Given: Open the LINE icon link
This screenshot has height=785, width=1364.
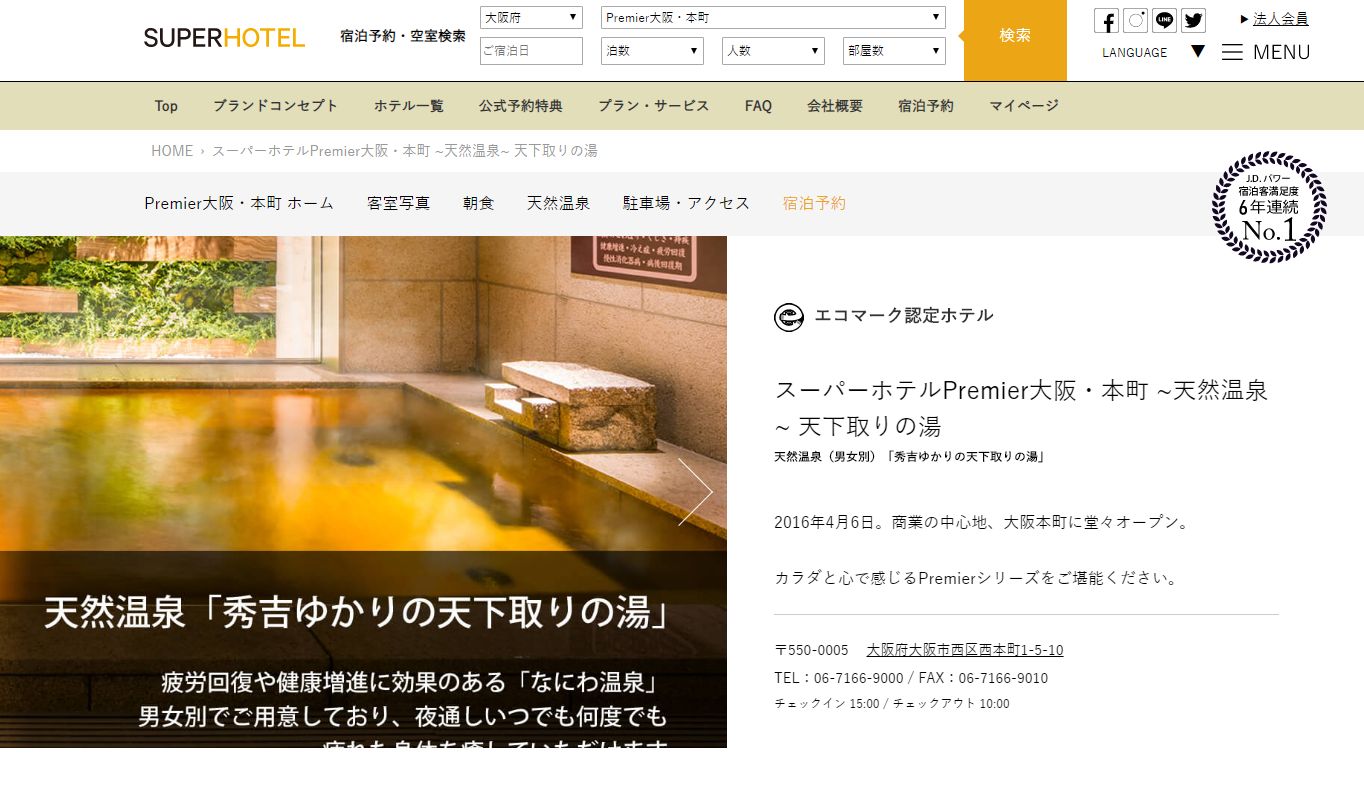Looking at the screenshot, I should tap(1164, 21).
